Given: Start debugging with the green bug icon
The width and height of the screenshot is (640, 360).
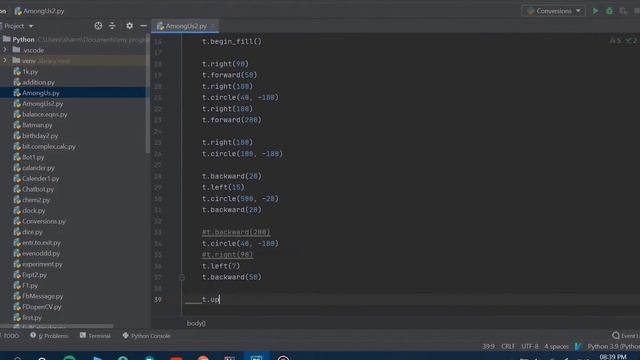Looking at the screenshot, I should (x=609, y=11).
